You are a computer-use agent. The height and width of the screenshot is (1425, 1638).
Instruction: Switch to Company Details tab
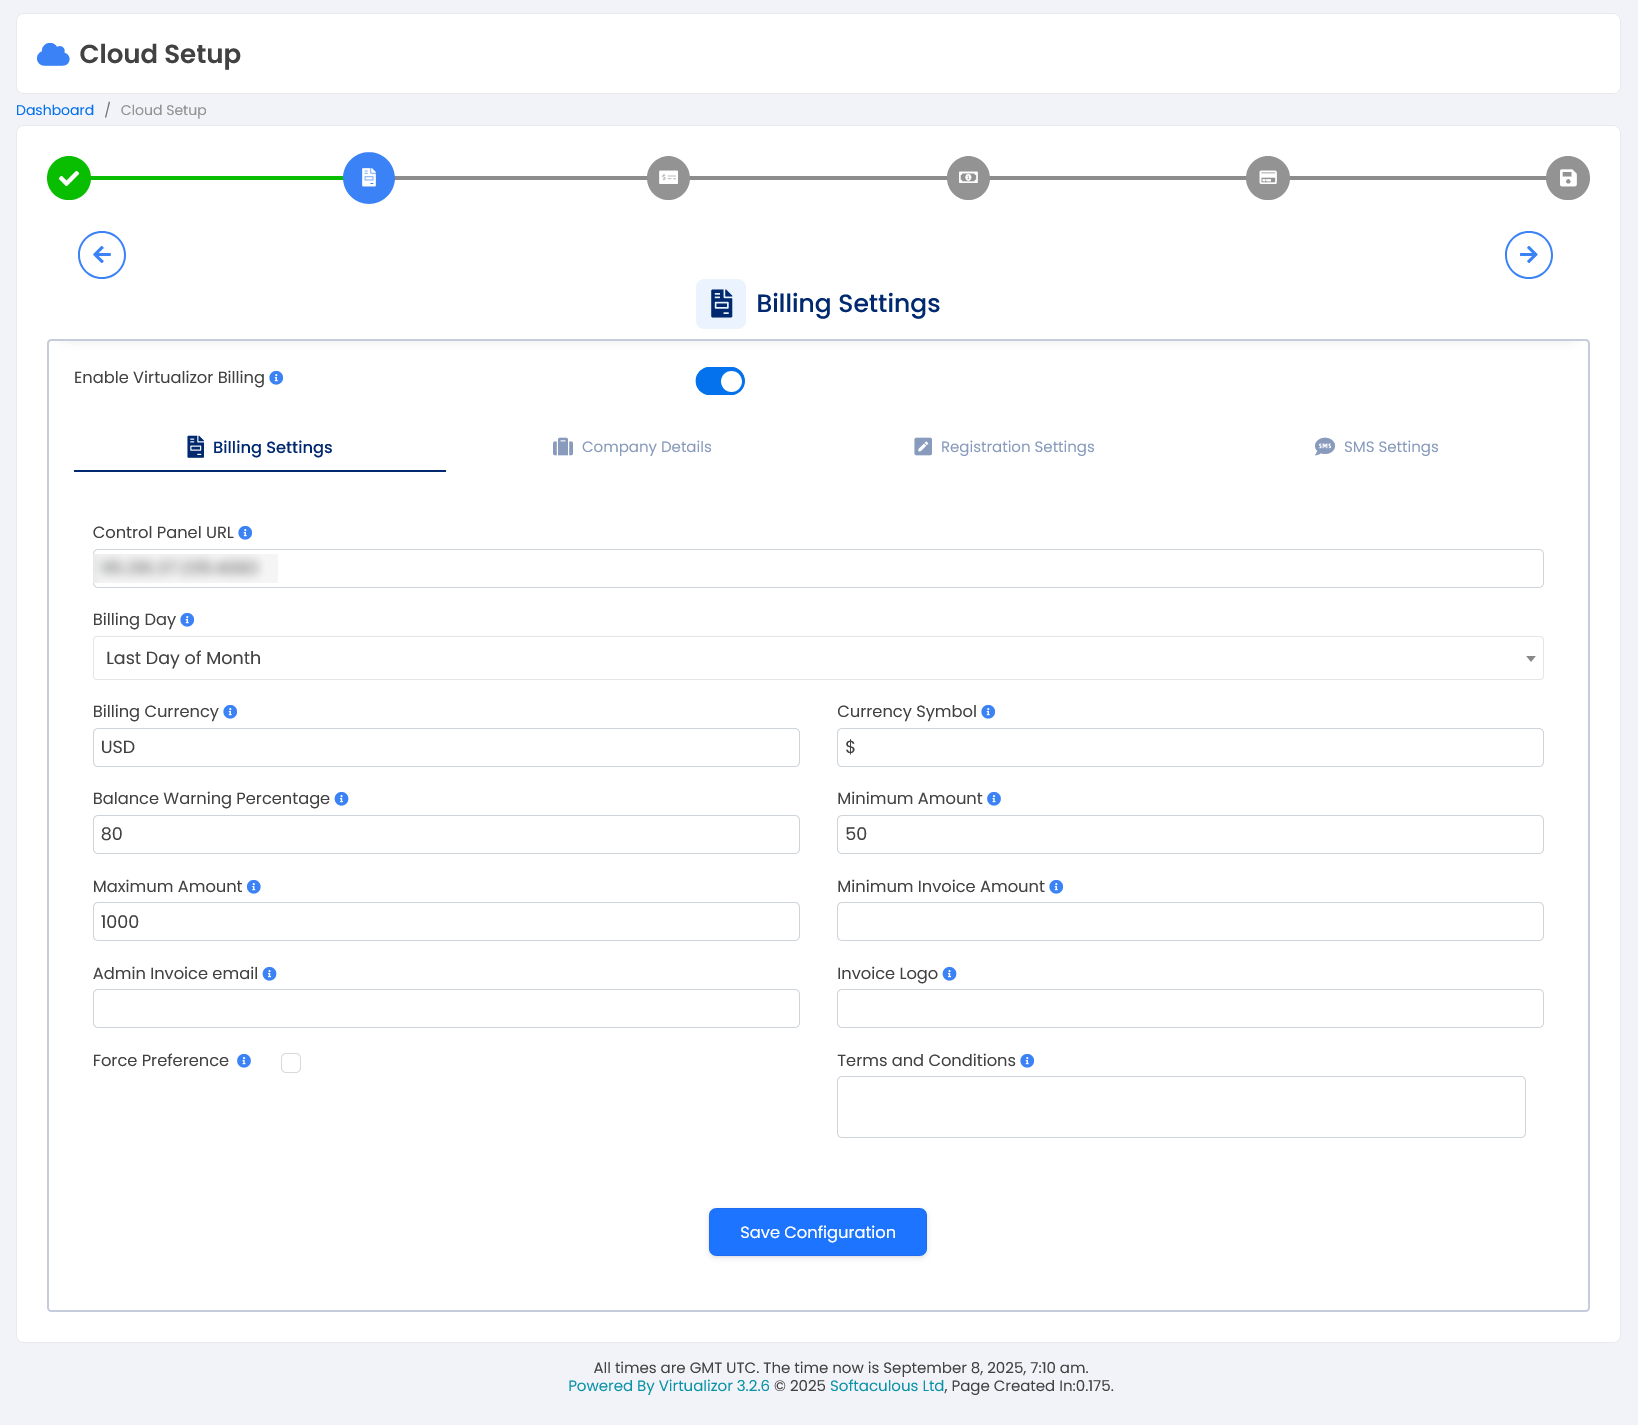632,447
